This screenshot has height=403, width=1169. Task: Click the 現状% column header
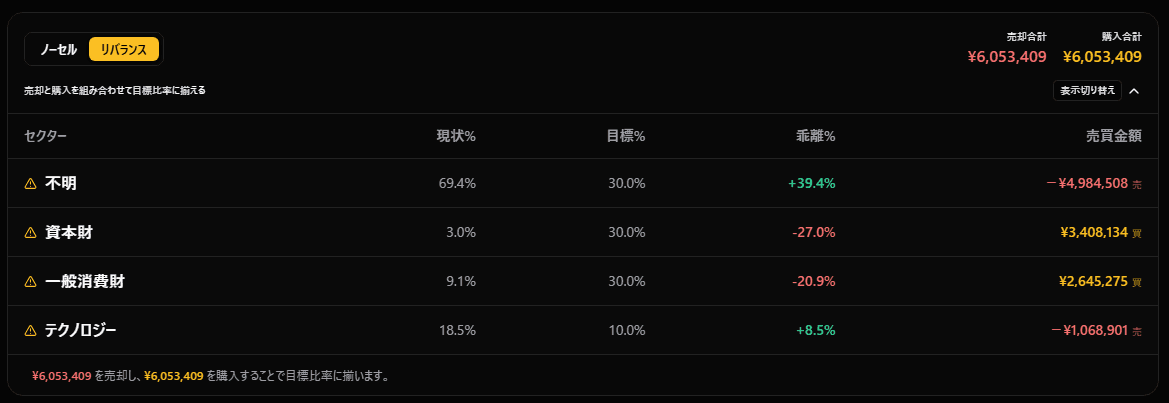click(x=455, y=136)
